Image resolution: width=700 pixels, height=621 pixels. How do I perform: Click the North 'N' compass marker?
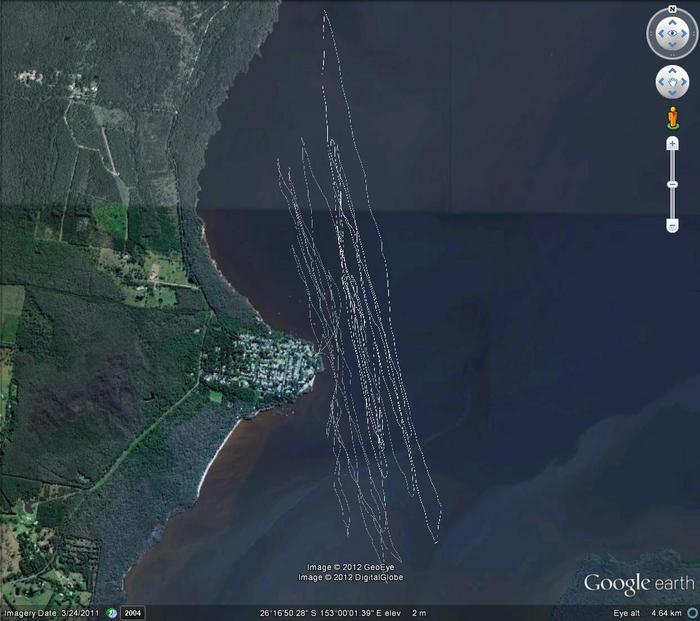click(672, 10)
